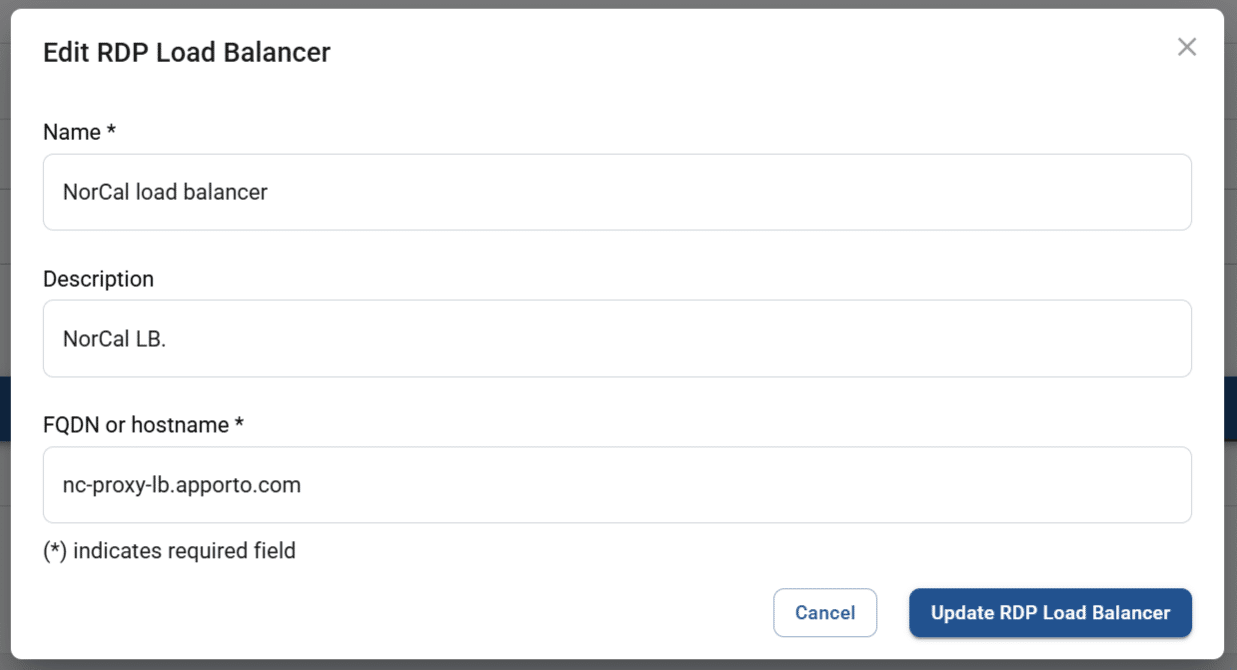Close the Edit RDP Load Balancer dialog
Screen dimensions: 1237x670
(x=1186, y=47)
